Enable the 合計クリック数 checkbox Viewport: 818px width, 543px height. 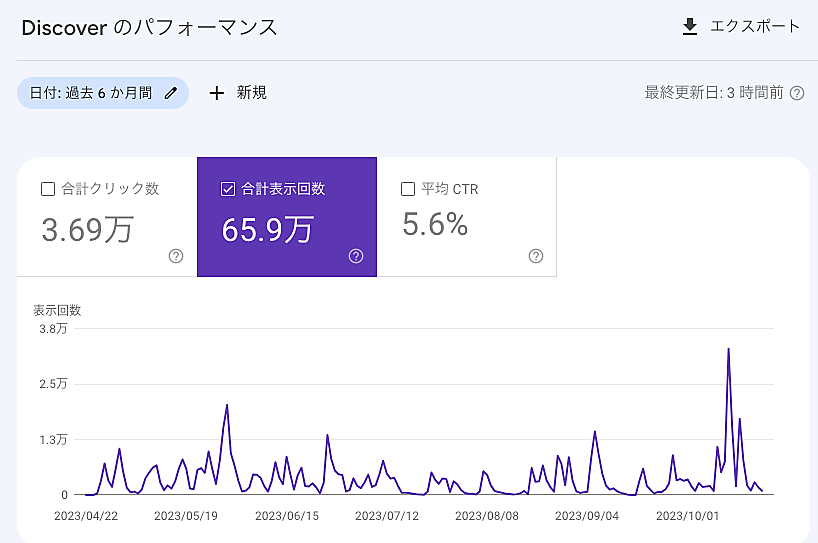pyautogui.click(x=47, y=189)
